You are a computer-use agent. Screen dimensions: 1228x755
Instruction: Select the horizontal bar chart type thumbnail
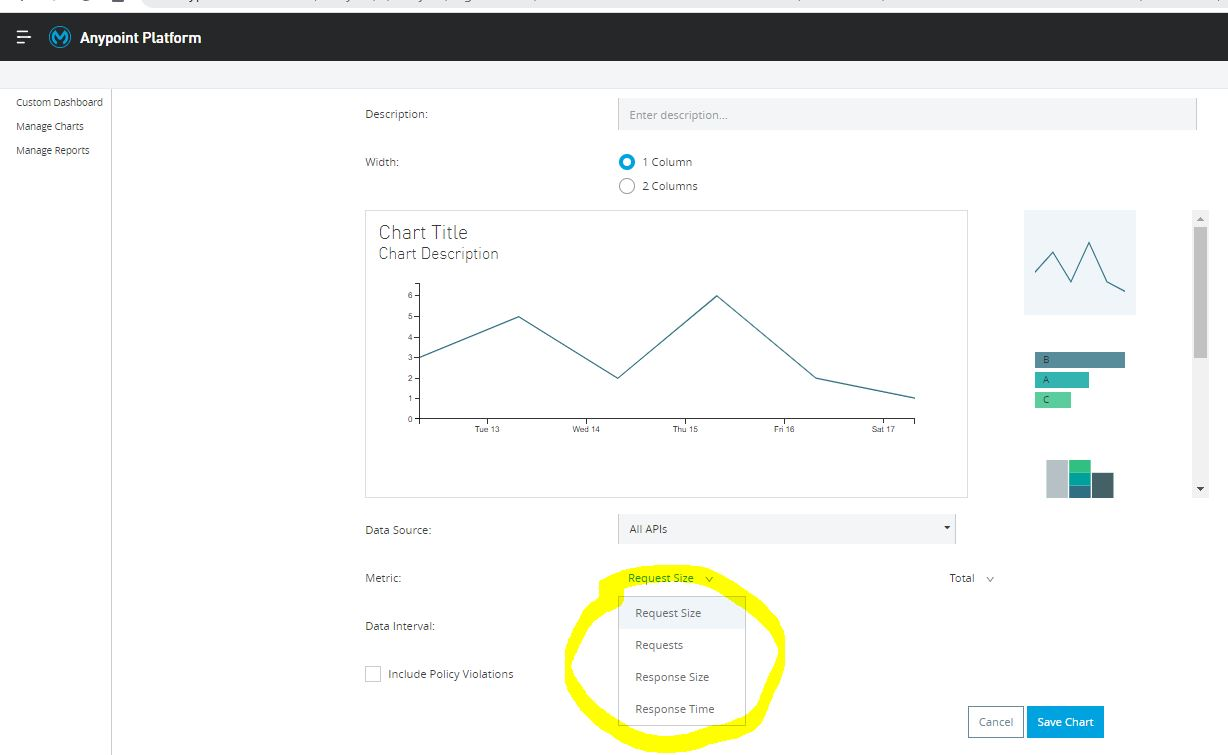[1078, 378]
